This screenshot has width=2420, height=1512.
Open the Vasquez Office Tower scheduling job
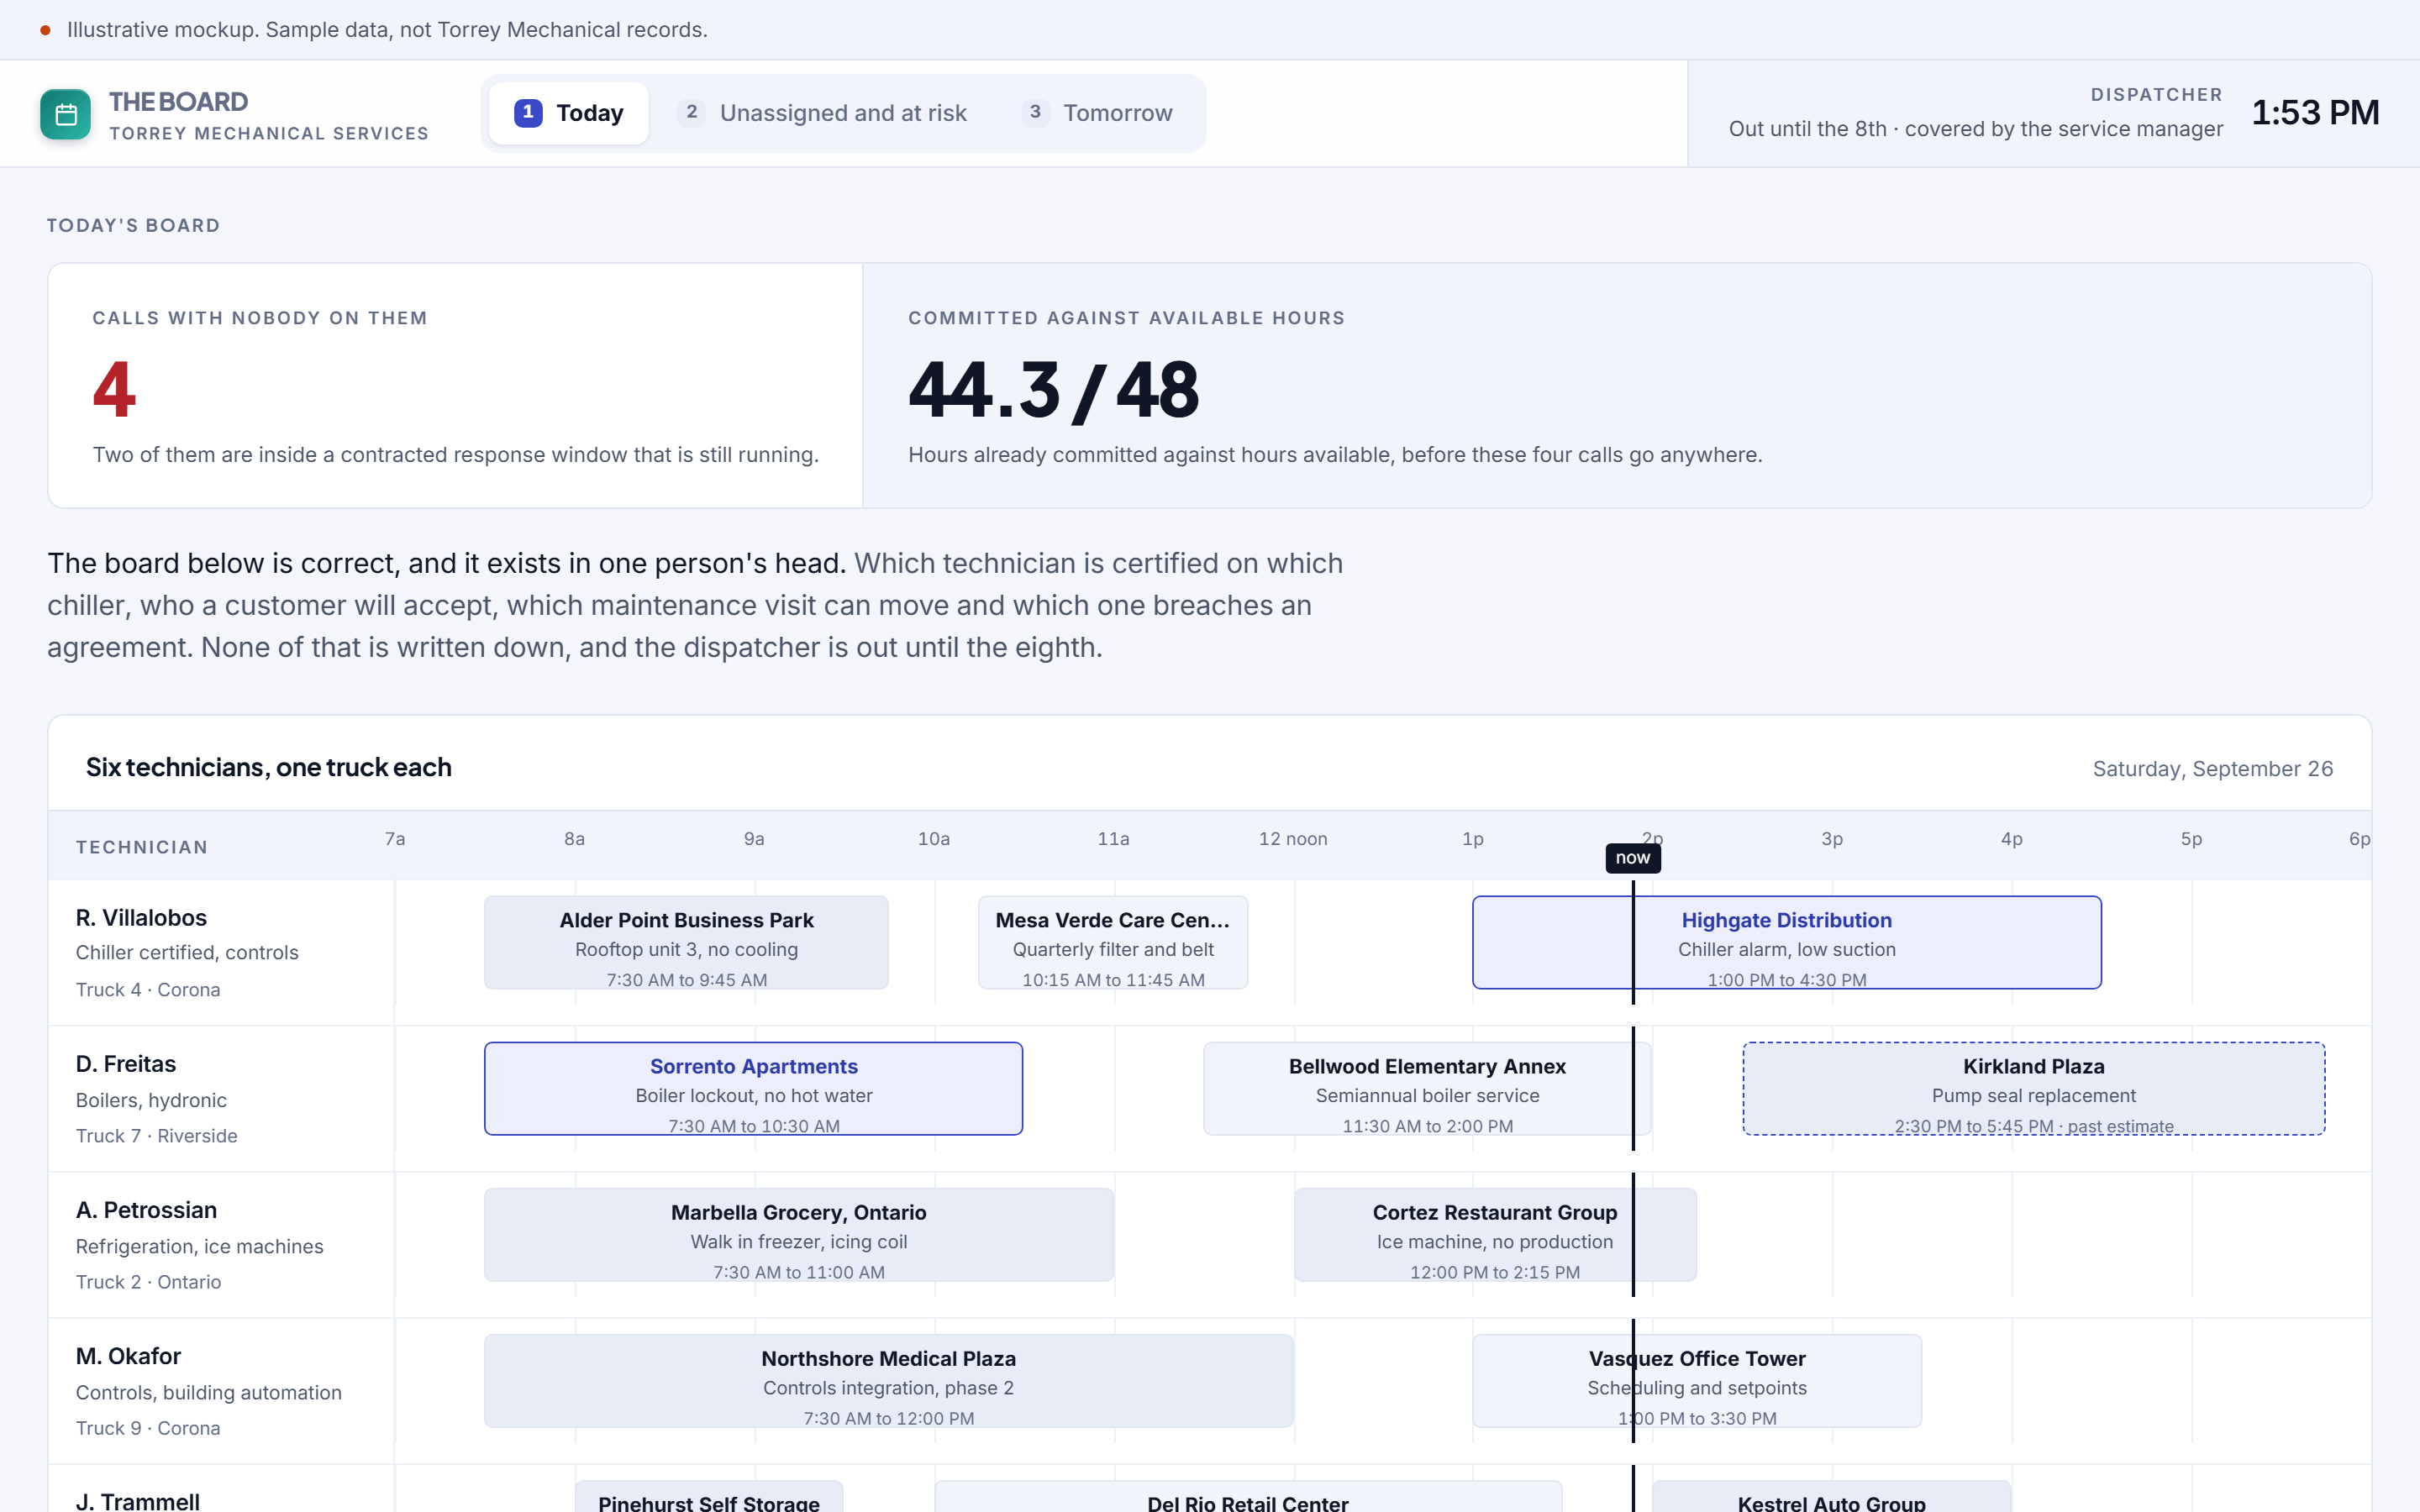coord(1697,1380)
